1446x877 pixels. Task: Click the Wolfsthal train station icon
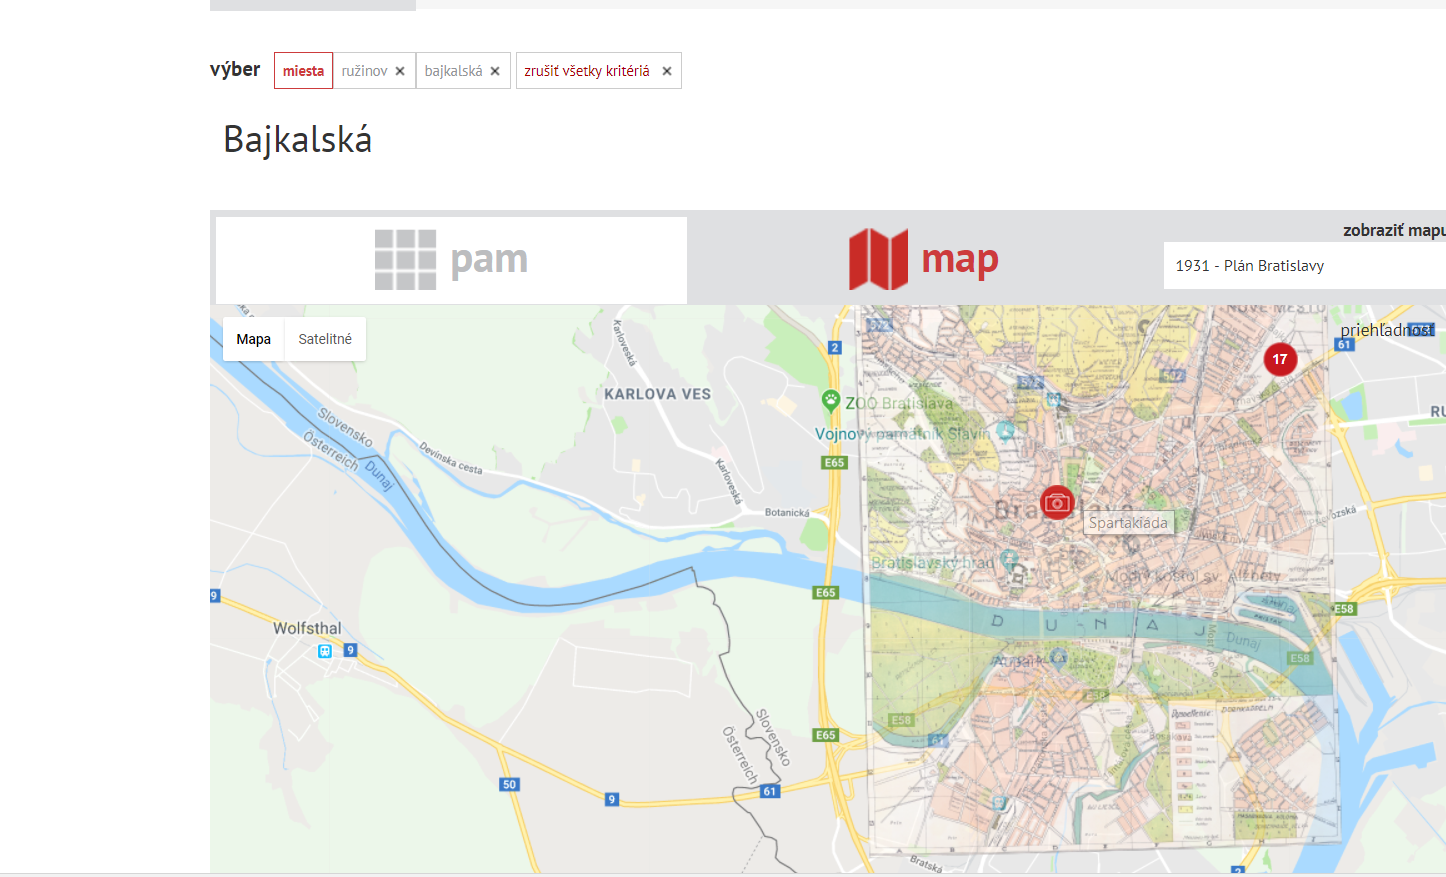(324, 651)
